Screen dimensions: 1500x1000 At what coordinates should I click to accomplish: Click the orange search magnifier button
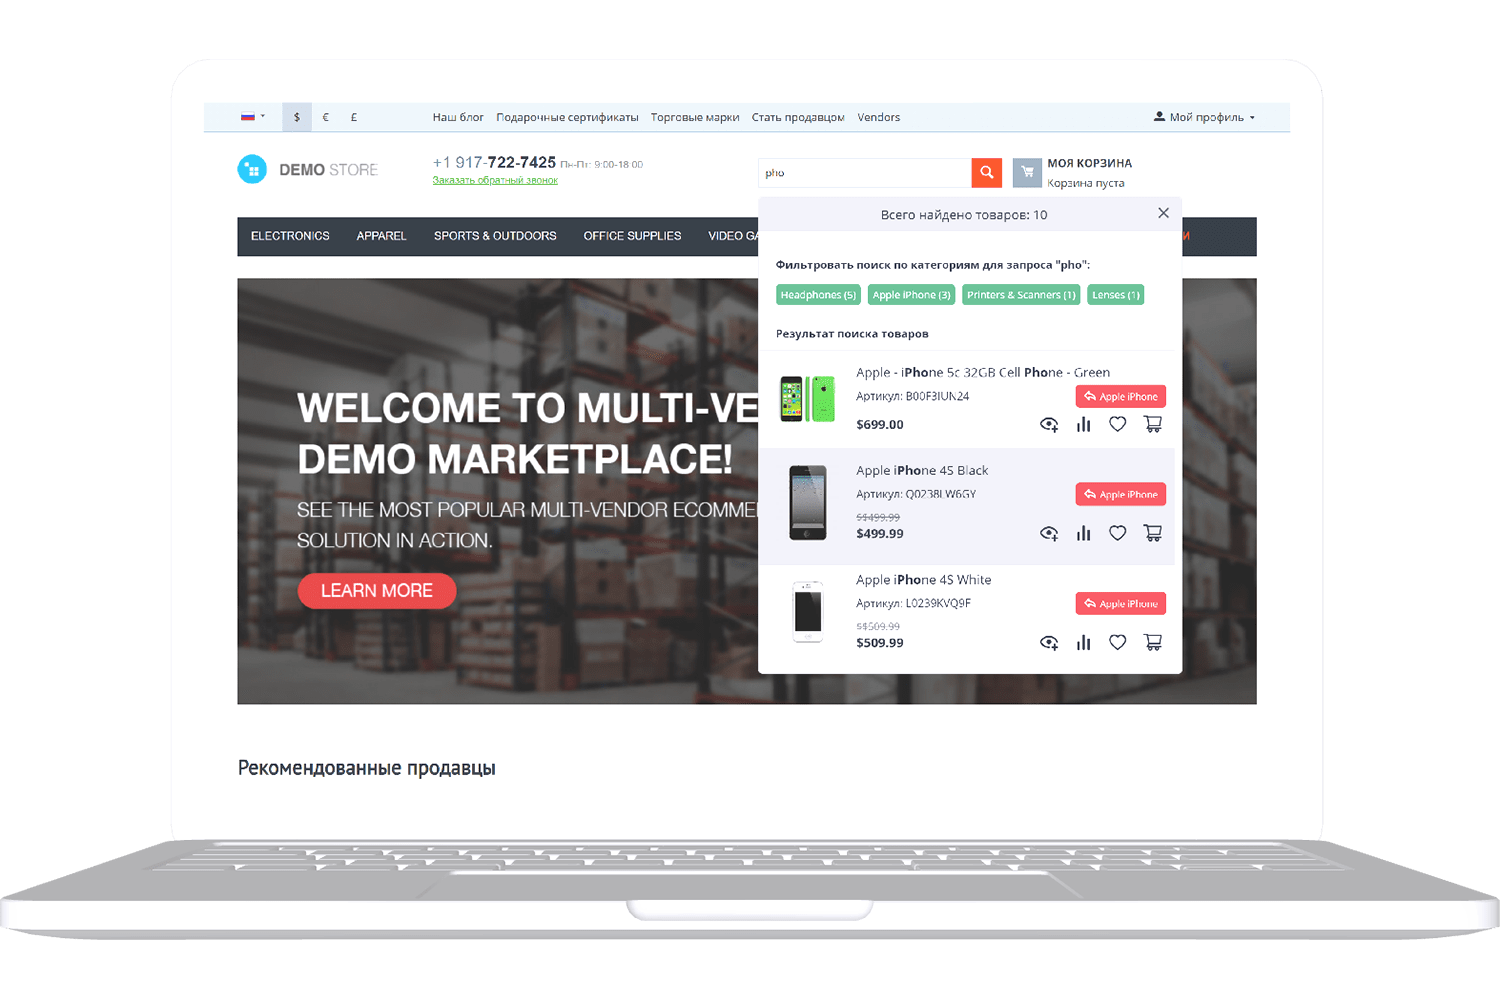tap(986, 172)
